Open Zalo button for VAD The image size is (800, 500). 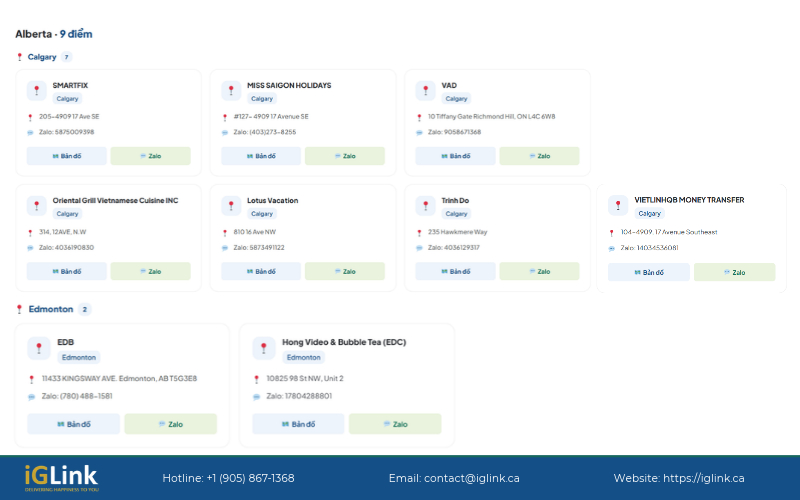539,156
